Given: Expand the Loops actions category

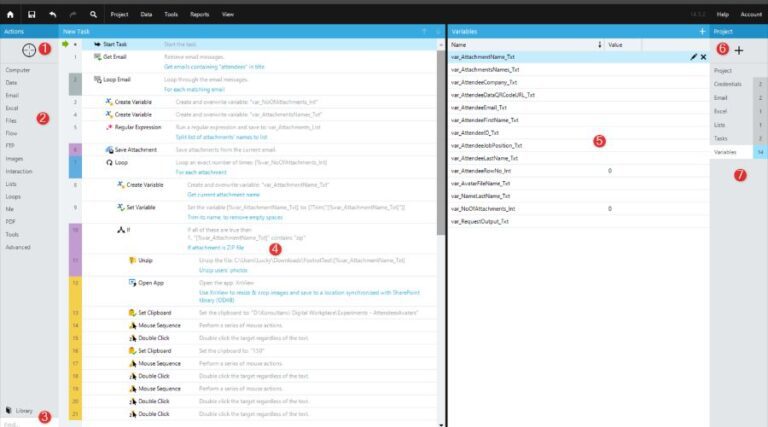Looking at the screenshot, I should [x=13, y=196].
